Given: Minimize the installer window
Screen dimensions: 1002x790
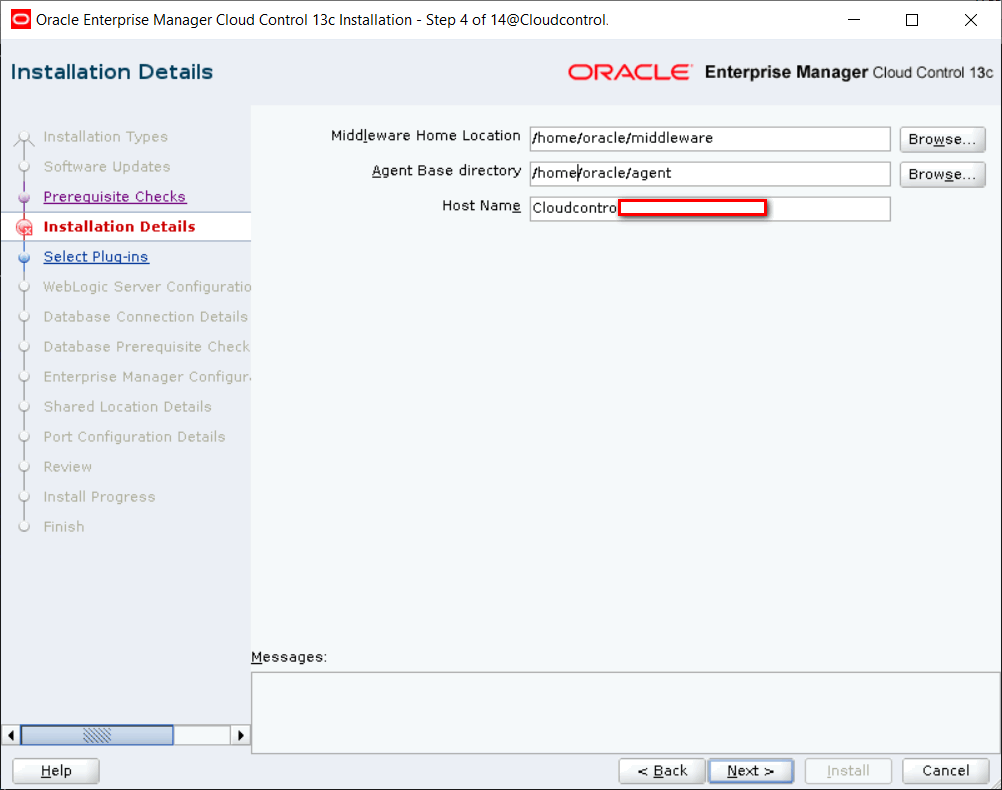Looking at the screenshot, I should point(854,20).
